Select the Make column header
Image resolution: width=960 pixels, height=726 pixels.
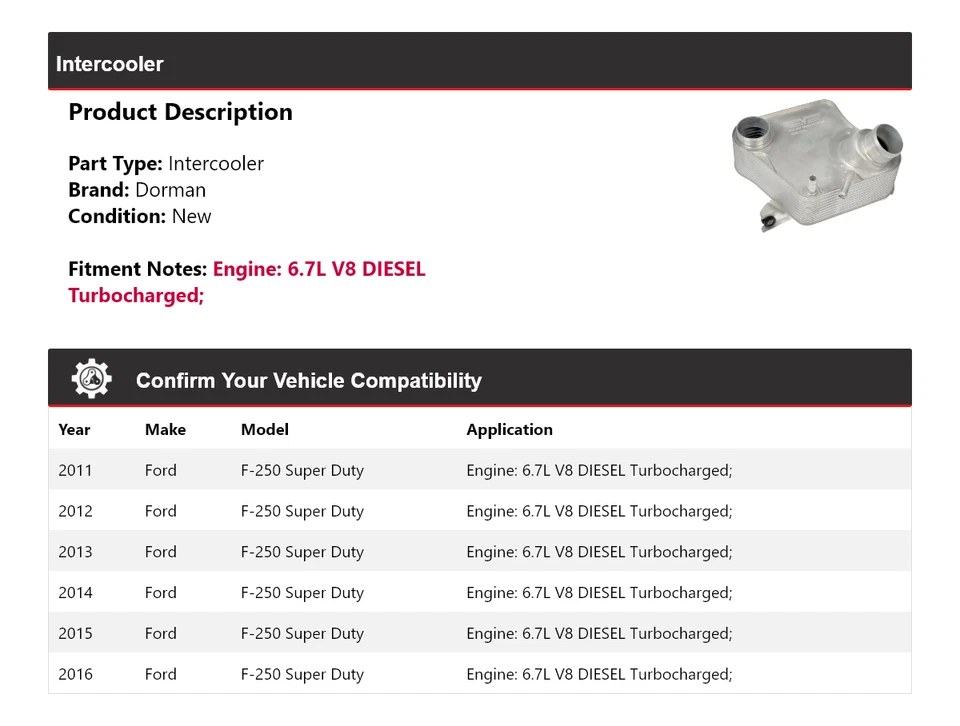pos(165,430)
